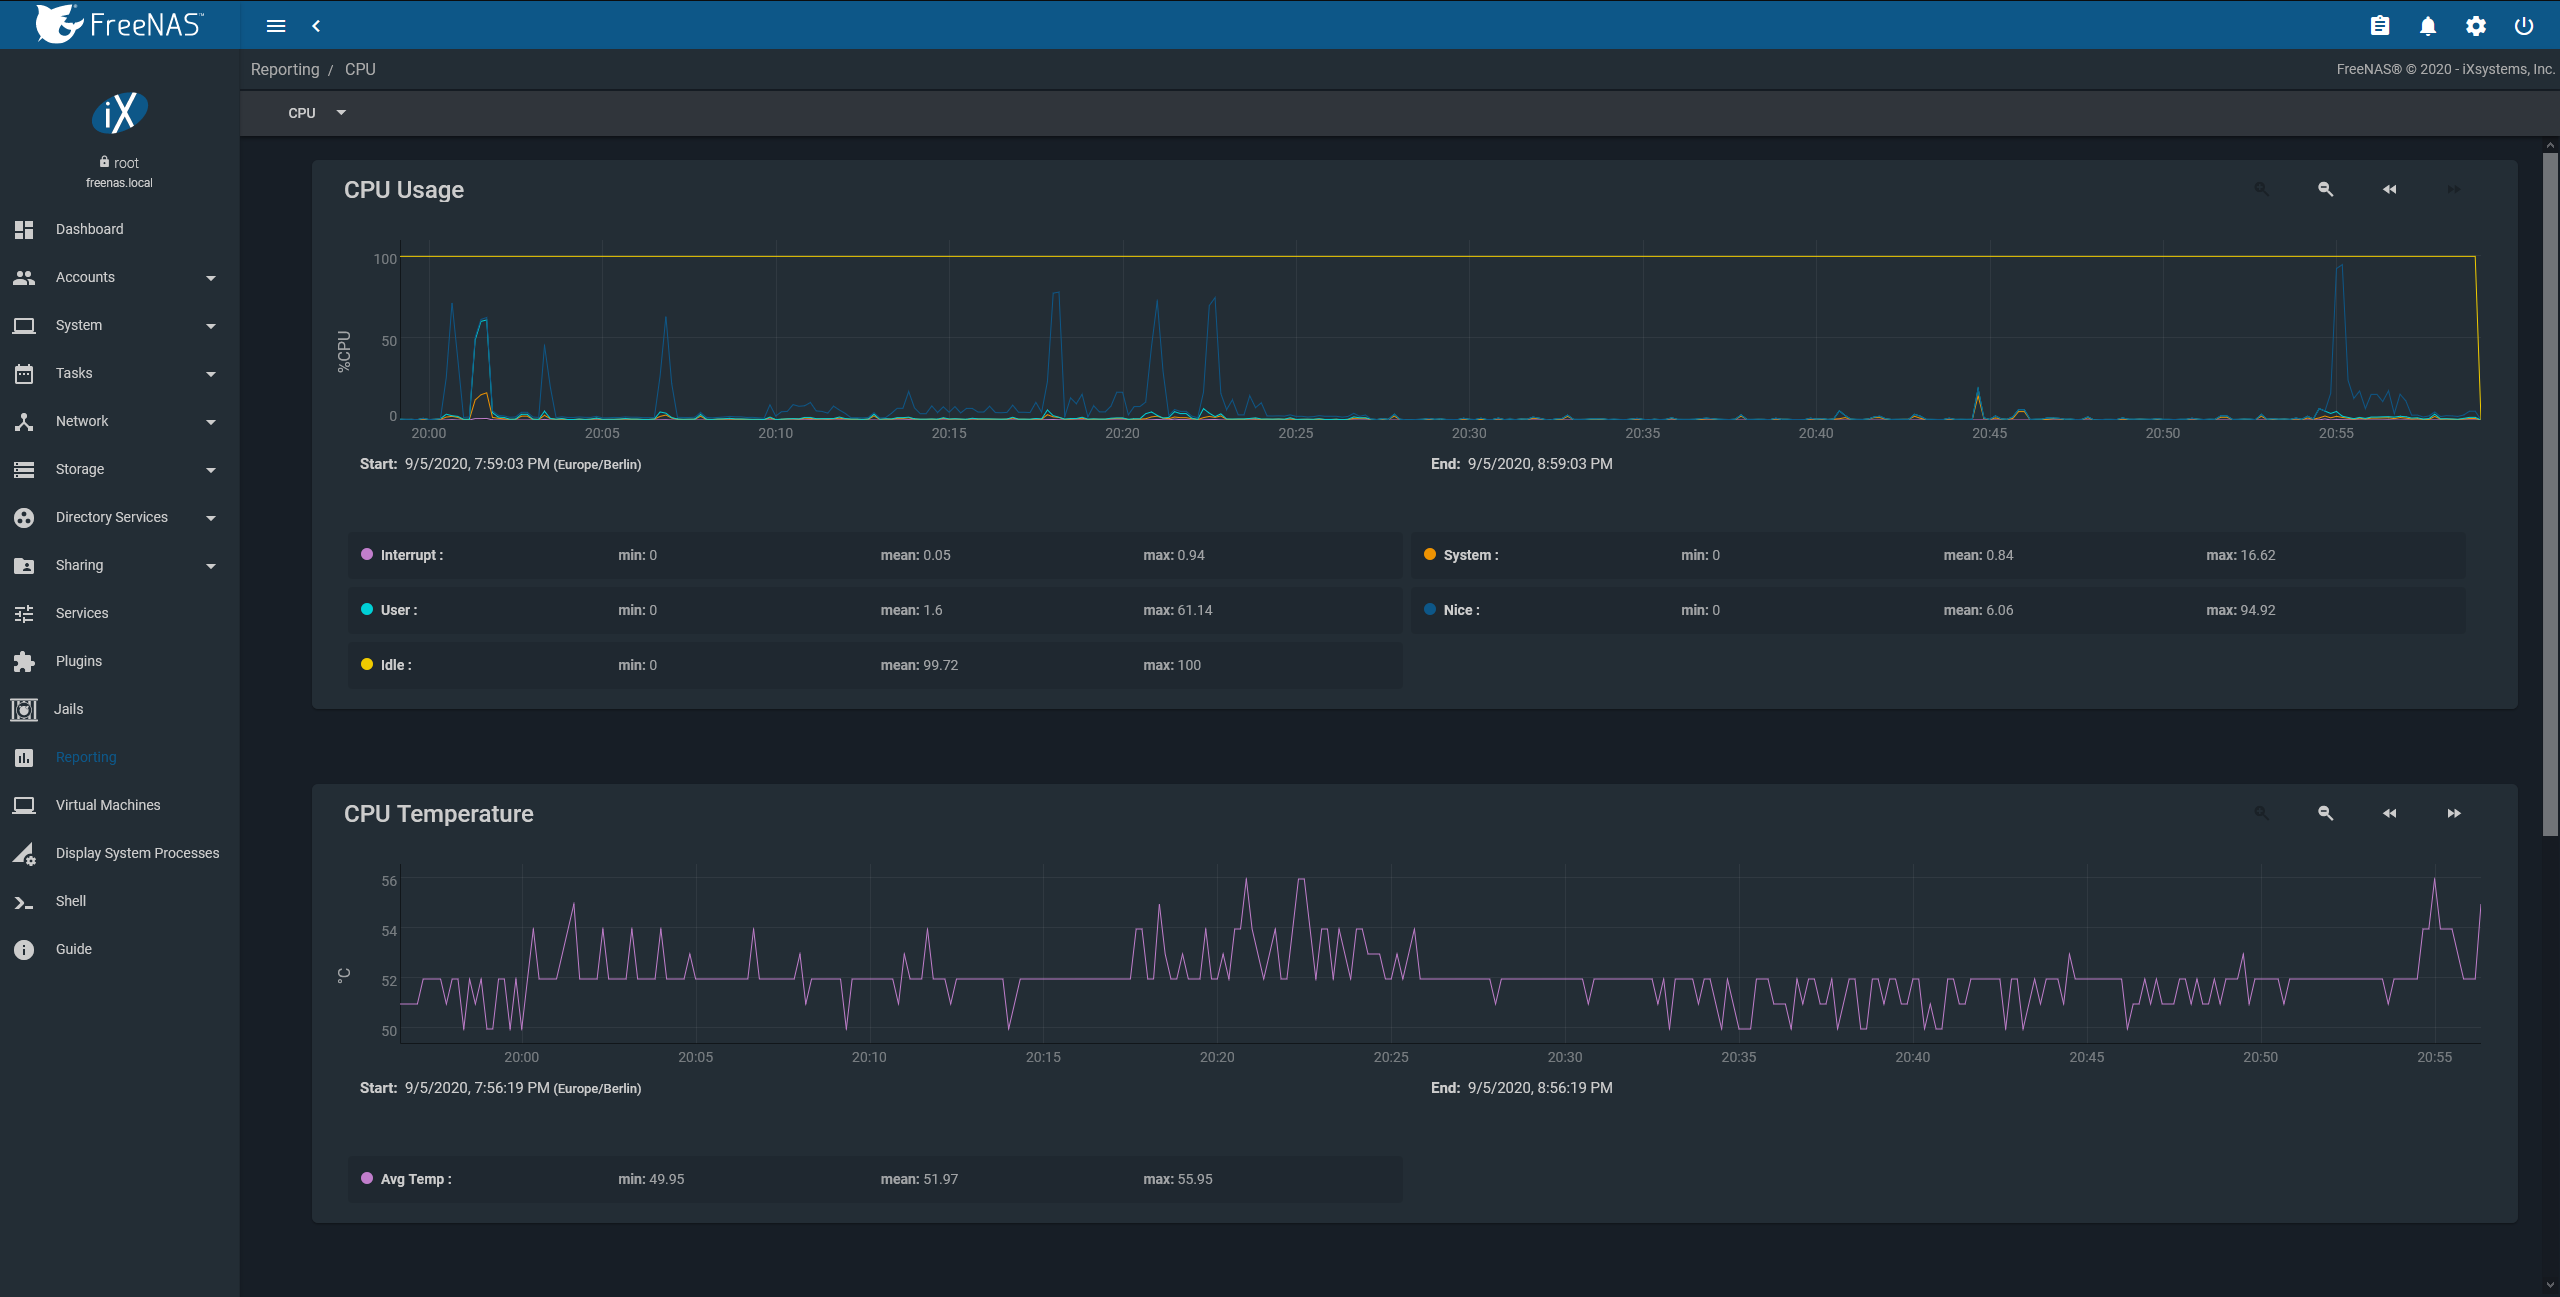
Task: Step back in the CPU Usage timeline
Action: pyautogui.click(x=2389, y=189)
